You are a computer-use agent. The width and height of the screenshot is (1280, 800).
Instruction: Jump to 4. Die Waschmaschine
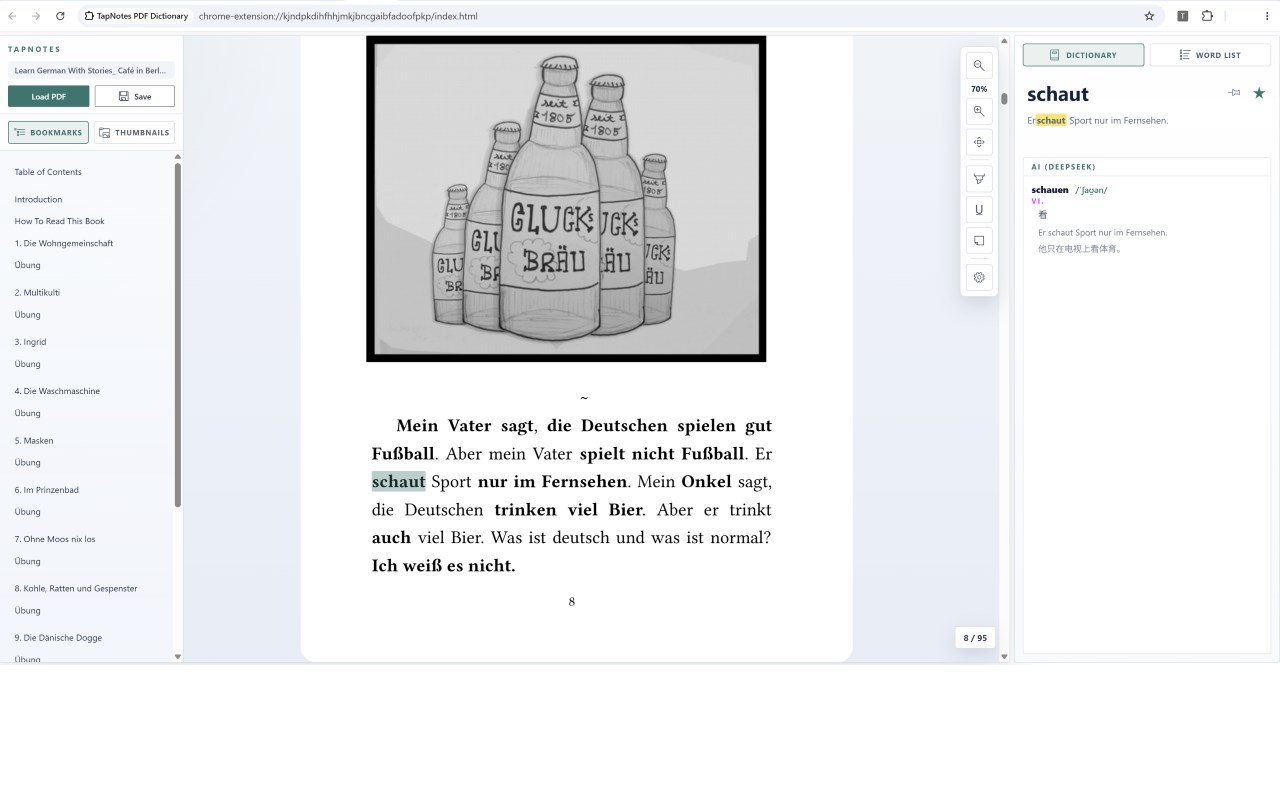click(57, 391)
